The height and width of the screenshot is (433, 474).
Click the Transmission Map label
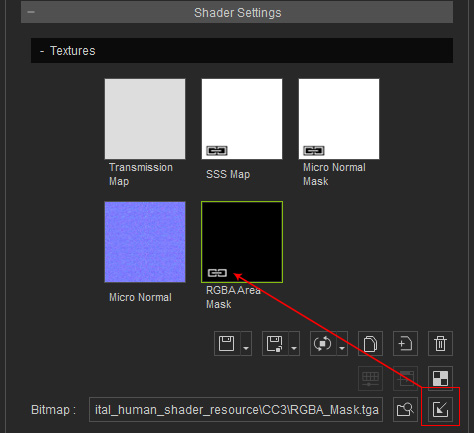141,174
